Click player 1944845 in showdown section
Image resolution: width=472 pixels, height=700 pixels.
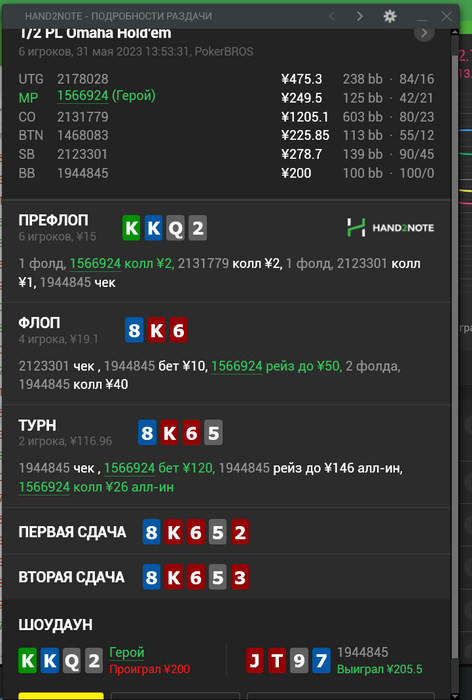(363, 652)
